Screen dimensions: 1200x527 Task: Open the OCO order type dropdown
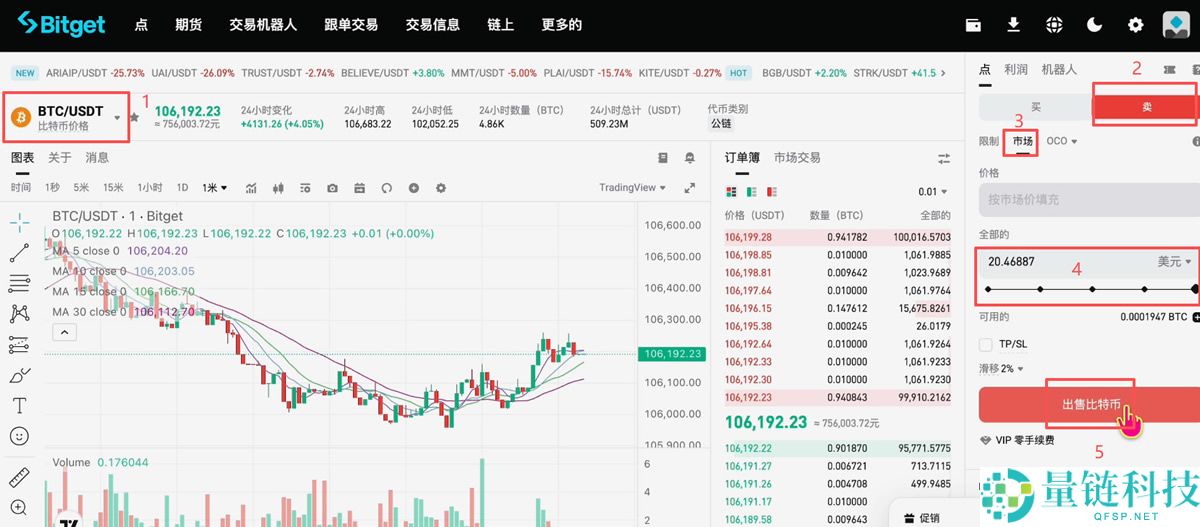click(1061, 141)
